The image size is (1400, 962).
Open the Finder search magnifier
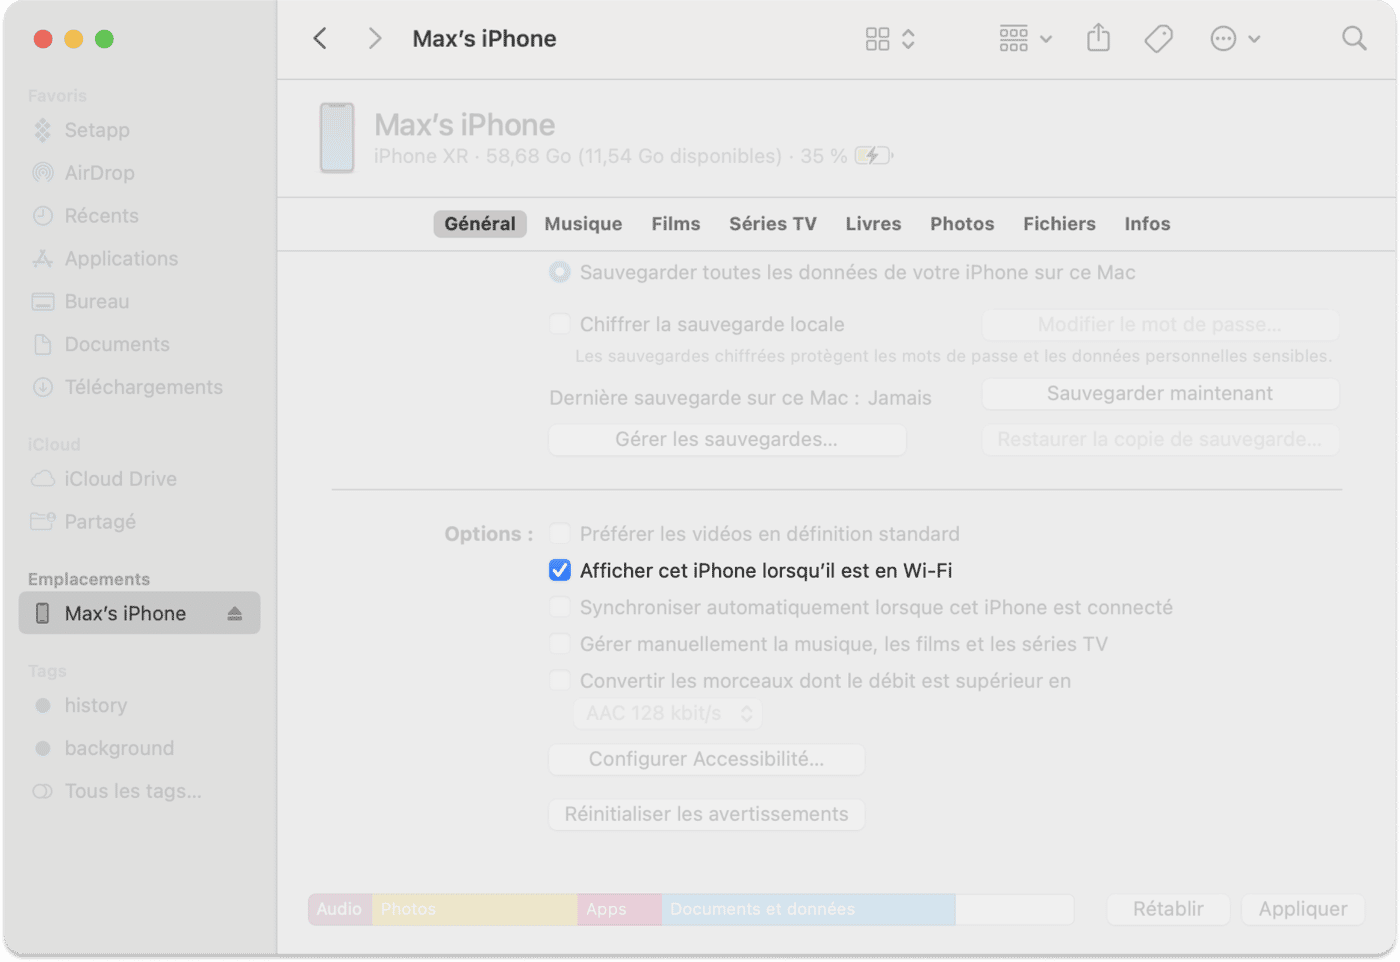(x=1354, y=39)
